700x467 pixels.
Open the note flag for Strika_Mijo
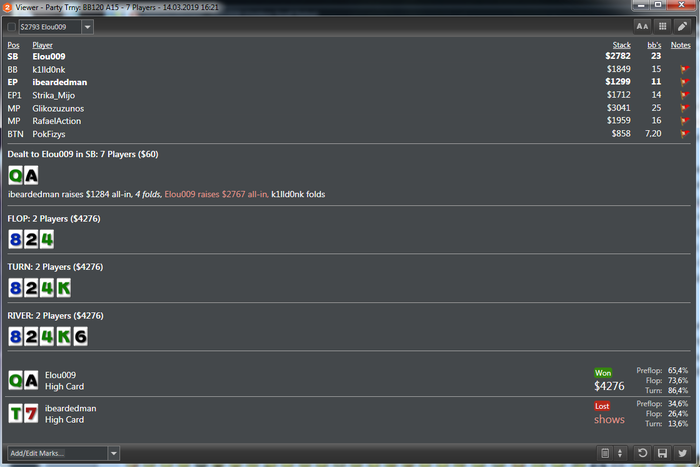tap(684, 95)
